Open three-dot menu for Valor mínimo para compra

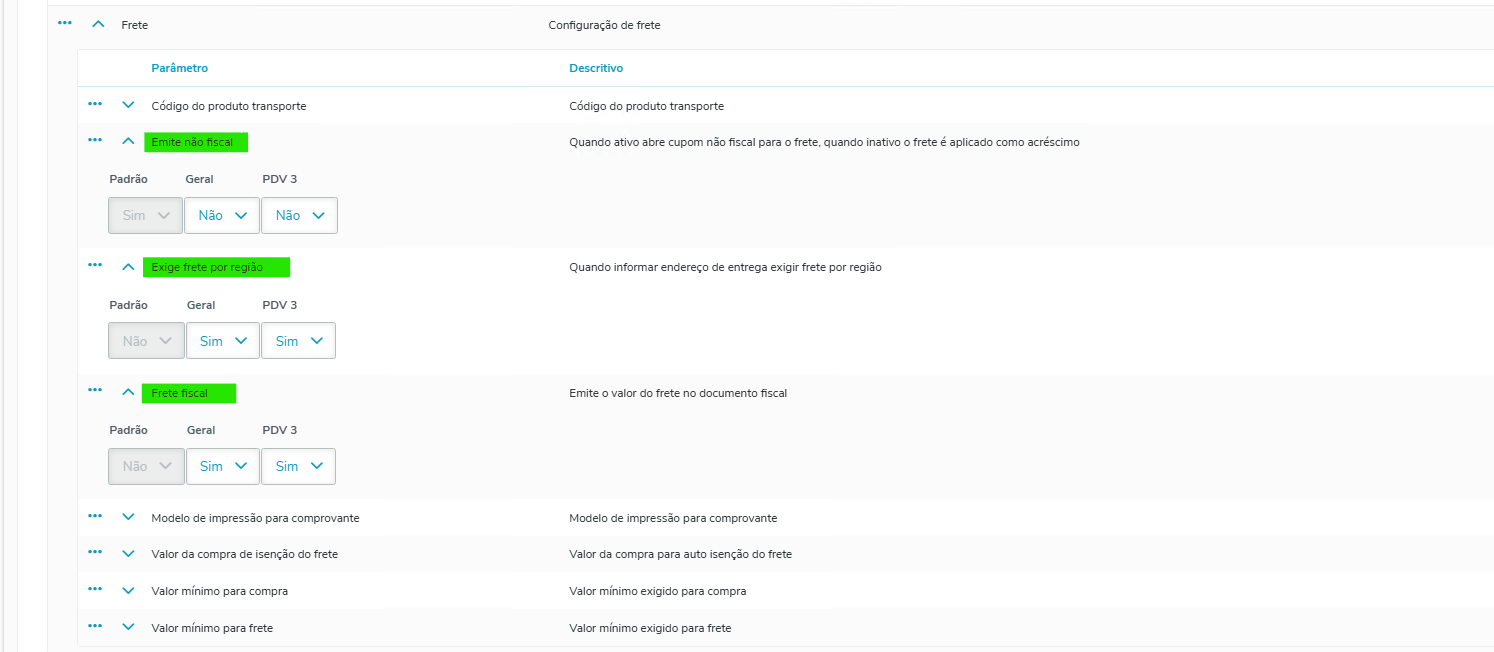[95, 590]
